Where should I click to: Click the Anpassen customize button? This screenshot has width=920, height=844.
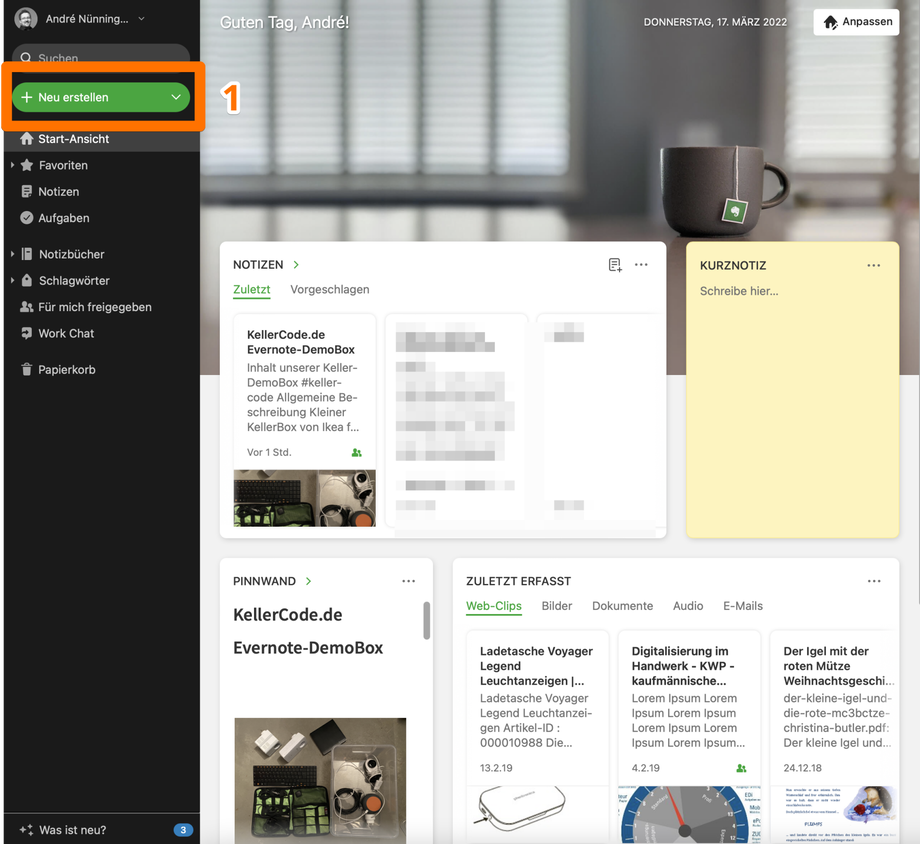(x=856, y=22)
